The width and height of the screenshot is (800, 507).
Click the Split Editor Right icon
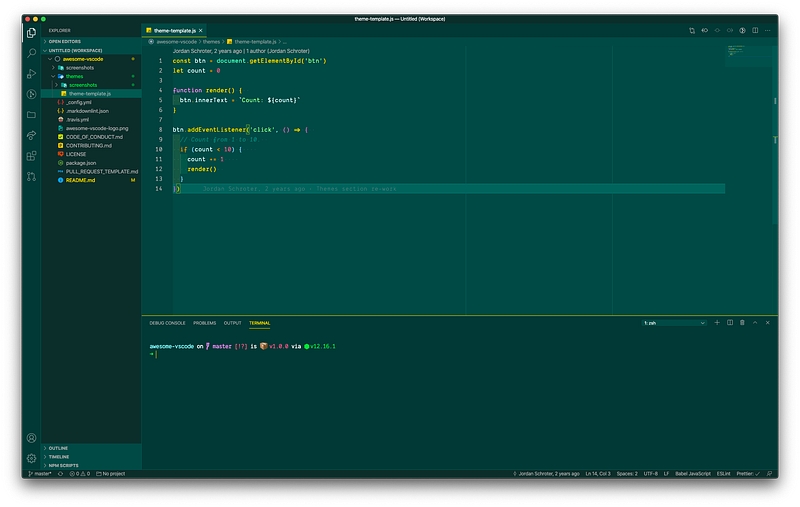pyautogui.click(x=755, y=30)
